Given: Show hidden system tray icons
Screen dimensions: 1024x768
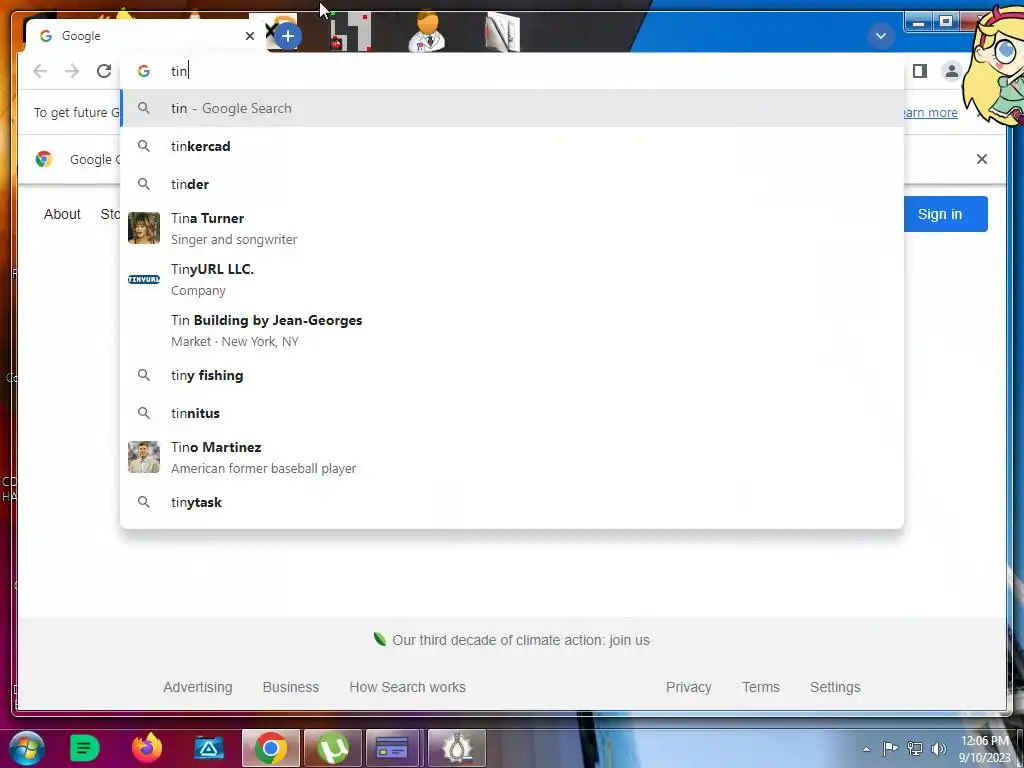Looking at the screenshot, I should pos(867,749).
